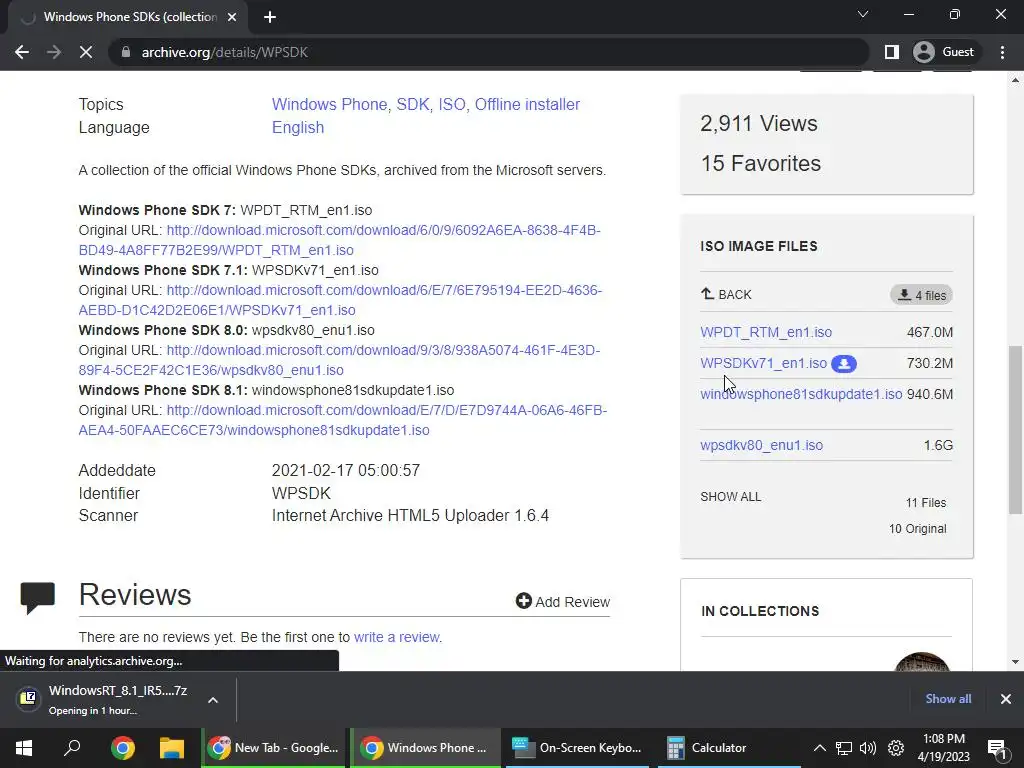Switch to On-Screen Keyboard window
This screenshot has width=1024, height=768.
578,748
